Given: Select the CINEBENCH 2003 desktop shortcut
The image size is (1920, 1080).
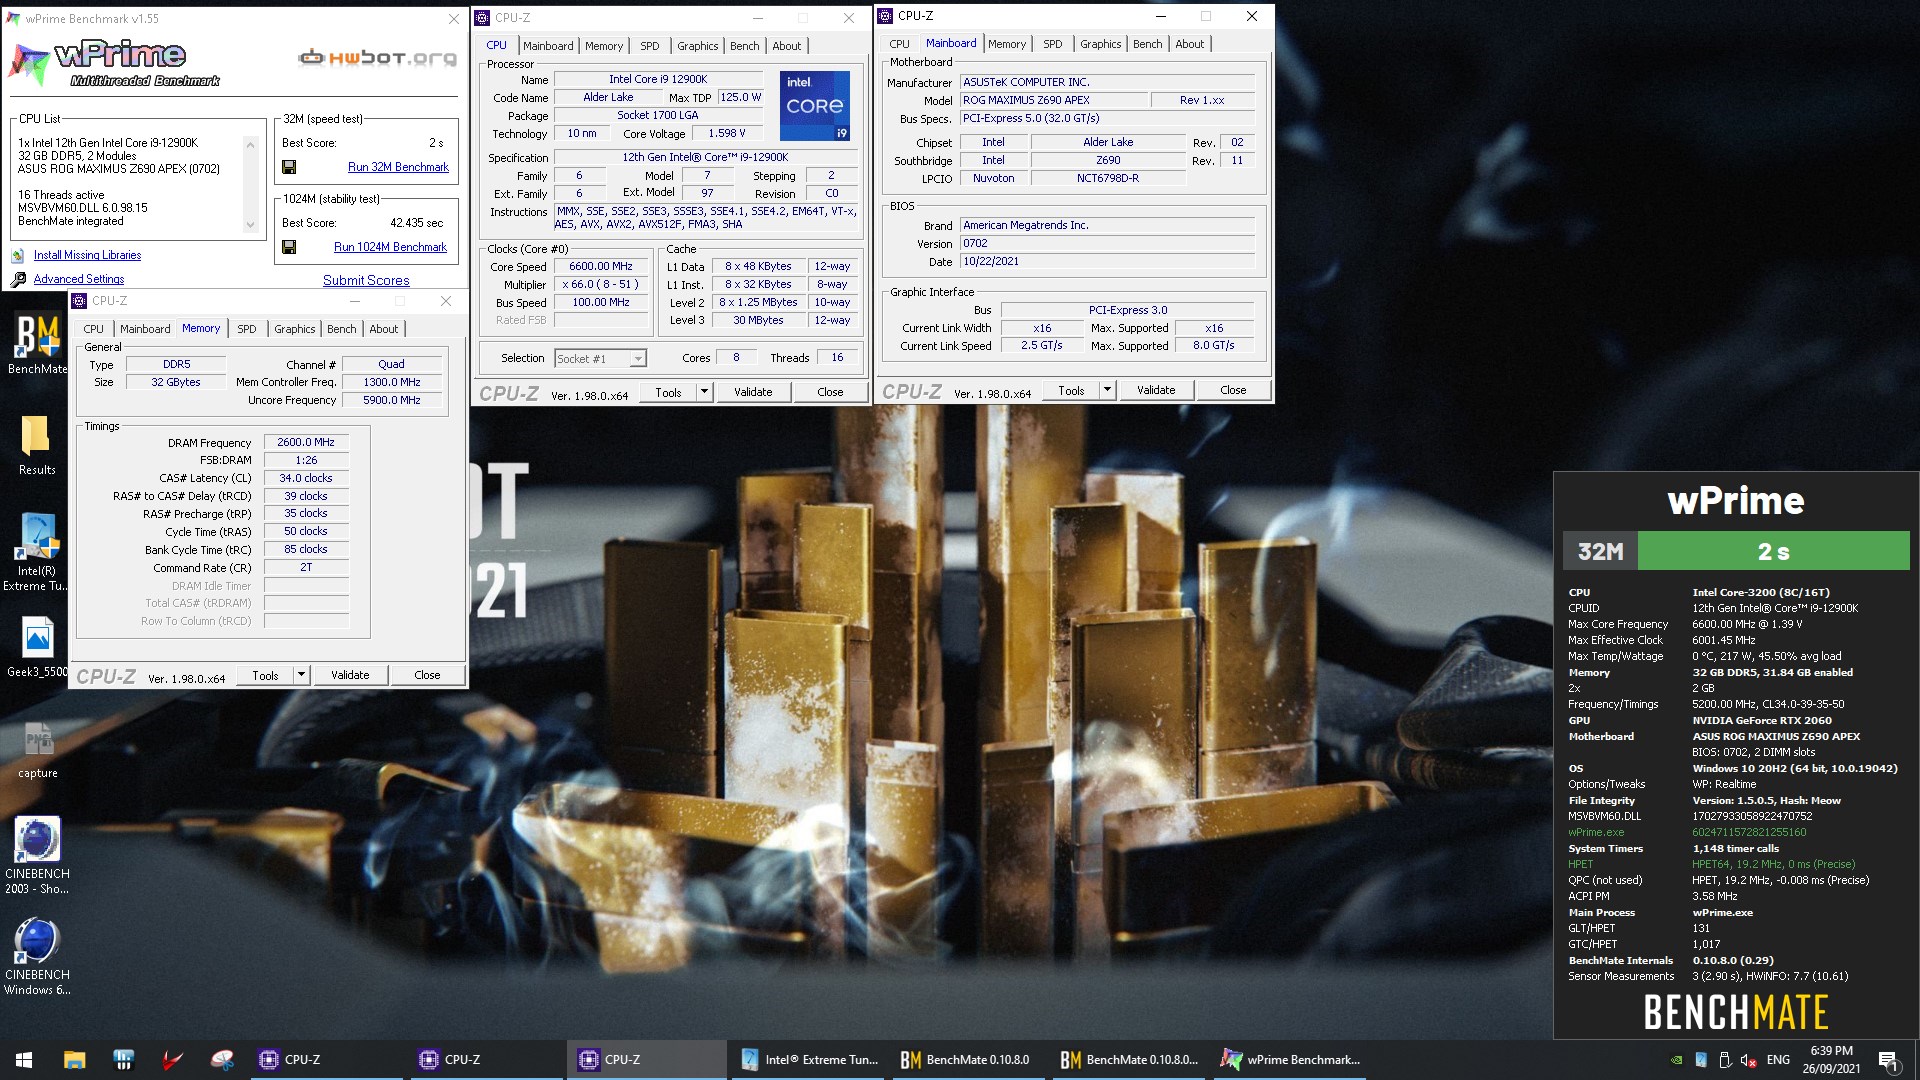Looking at the screenshot, I should coord(37,855).
